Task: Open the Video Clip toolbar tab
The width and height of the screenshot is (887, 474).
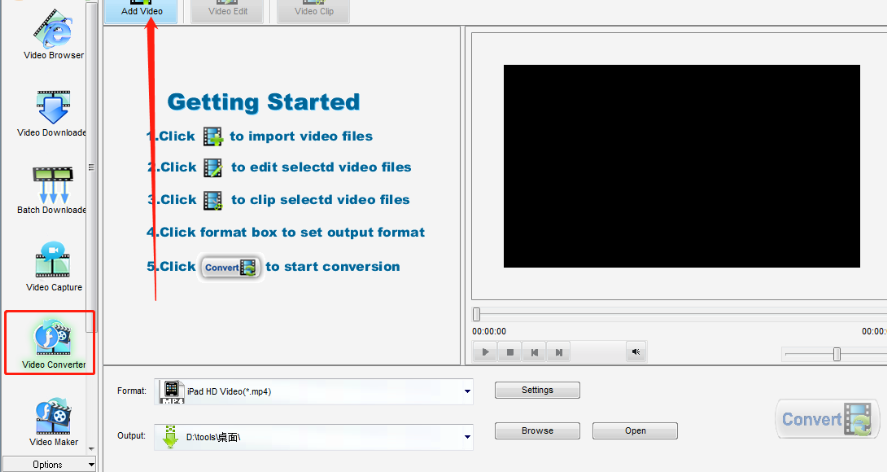Action: [314, 10]
